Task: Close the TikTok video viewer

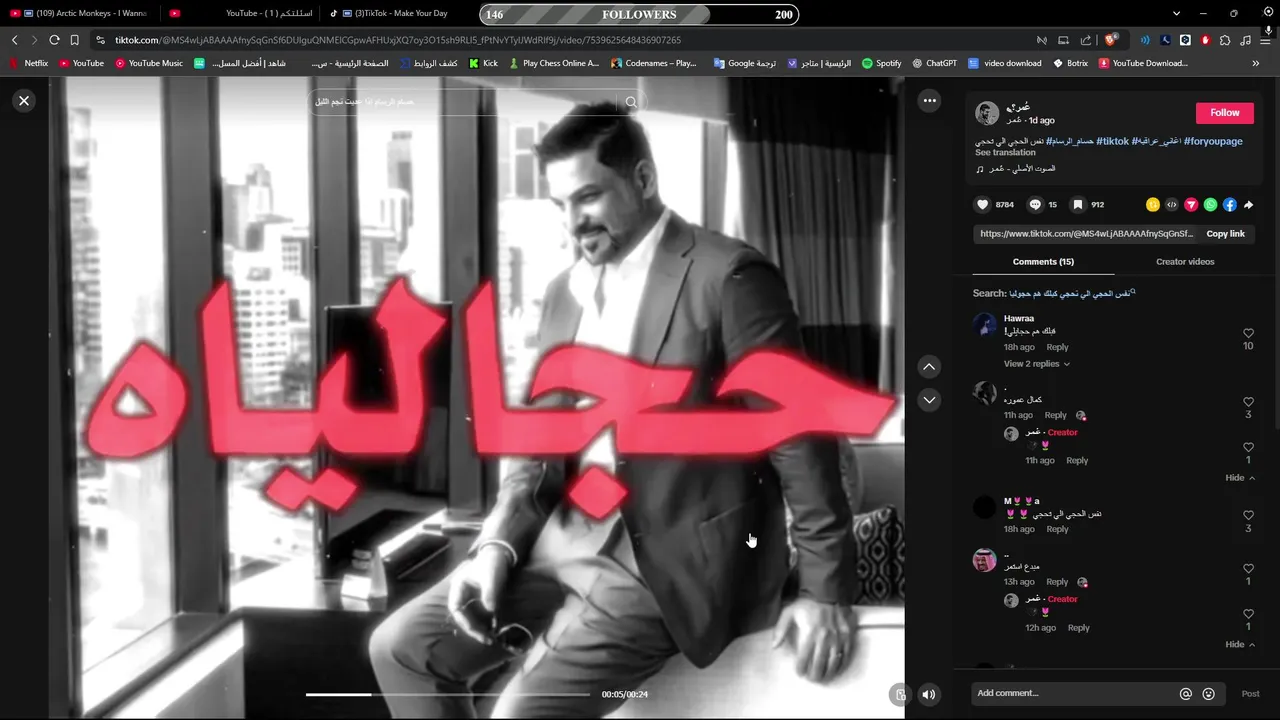Action: pyautogui.click(x=24, y=100)
